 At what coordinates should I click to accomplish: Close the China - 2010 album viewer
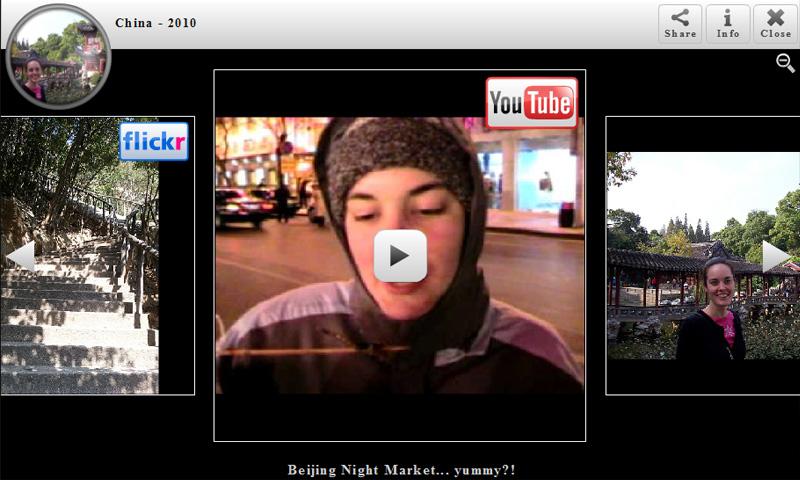[775, 24]
